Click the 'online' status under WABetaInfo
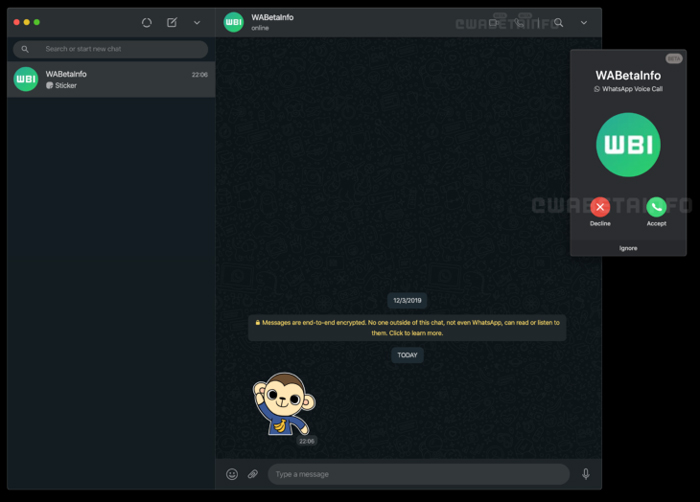The width and height of the screenshot is (700, 502). [x=260, y=28]
